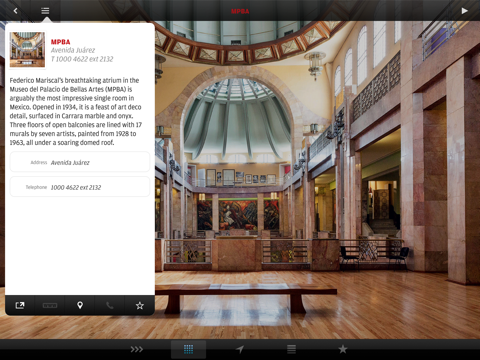Tap the Telephone row 1000 4622 ext 2132

(x=80, y=187)
